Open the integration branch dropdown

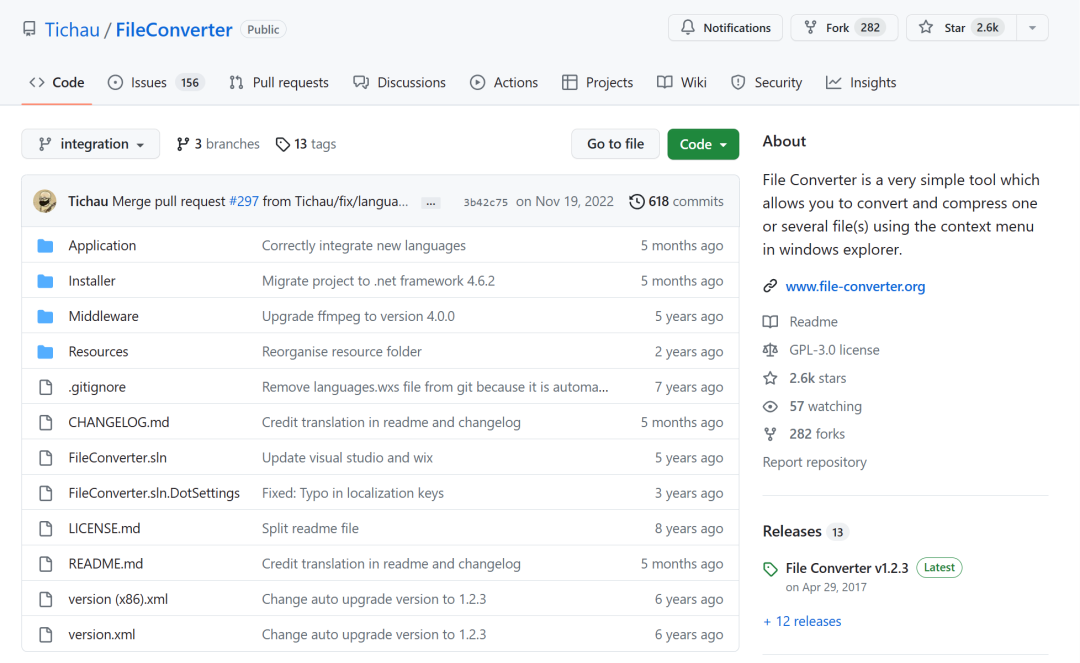click(90, 145)
